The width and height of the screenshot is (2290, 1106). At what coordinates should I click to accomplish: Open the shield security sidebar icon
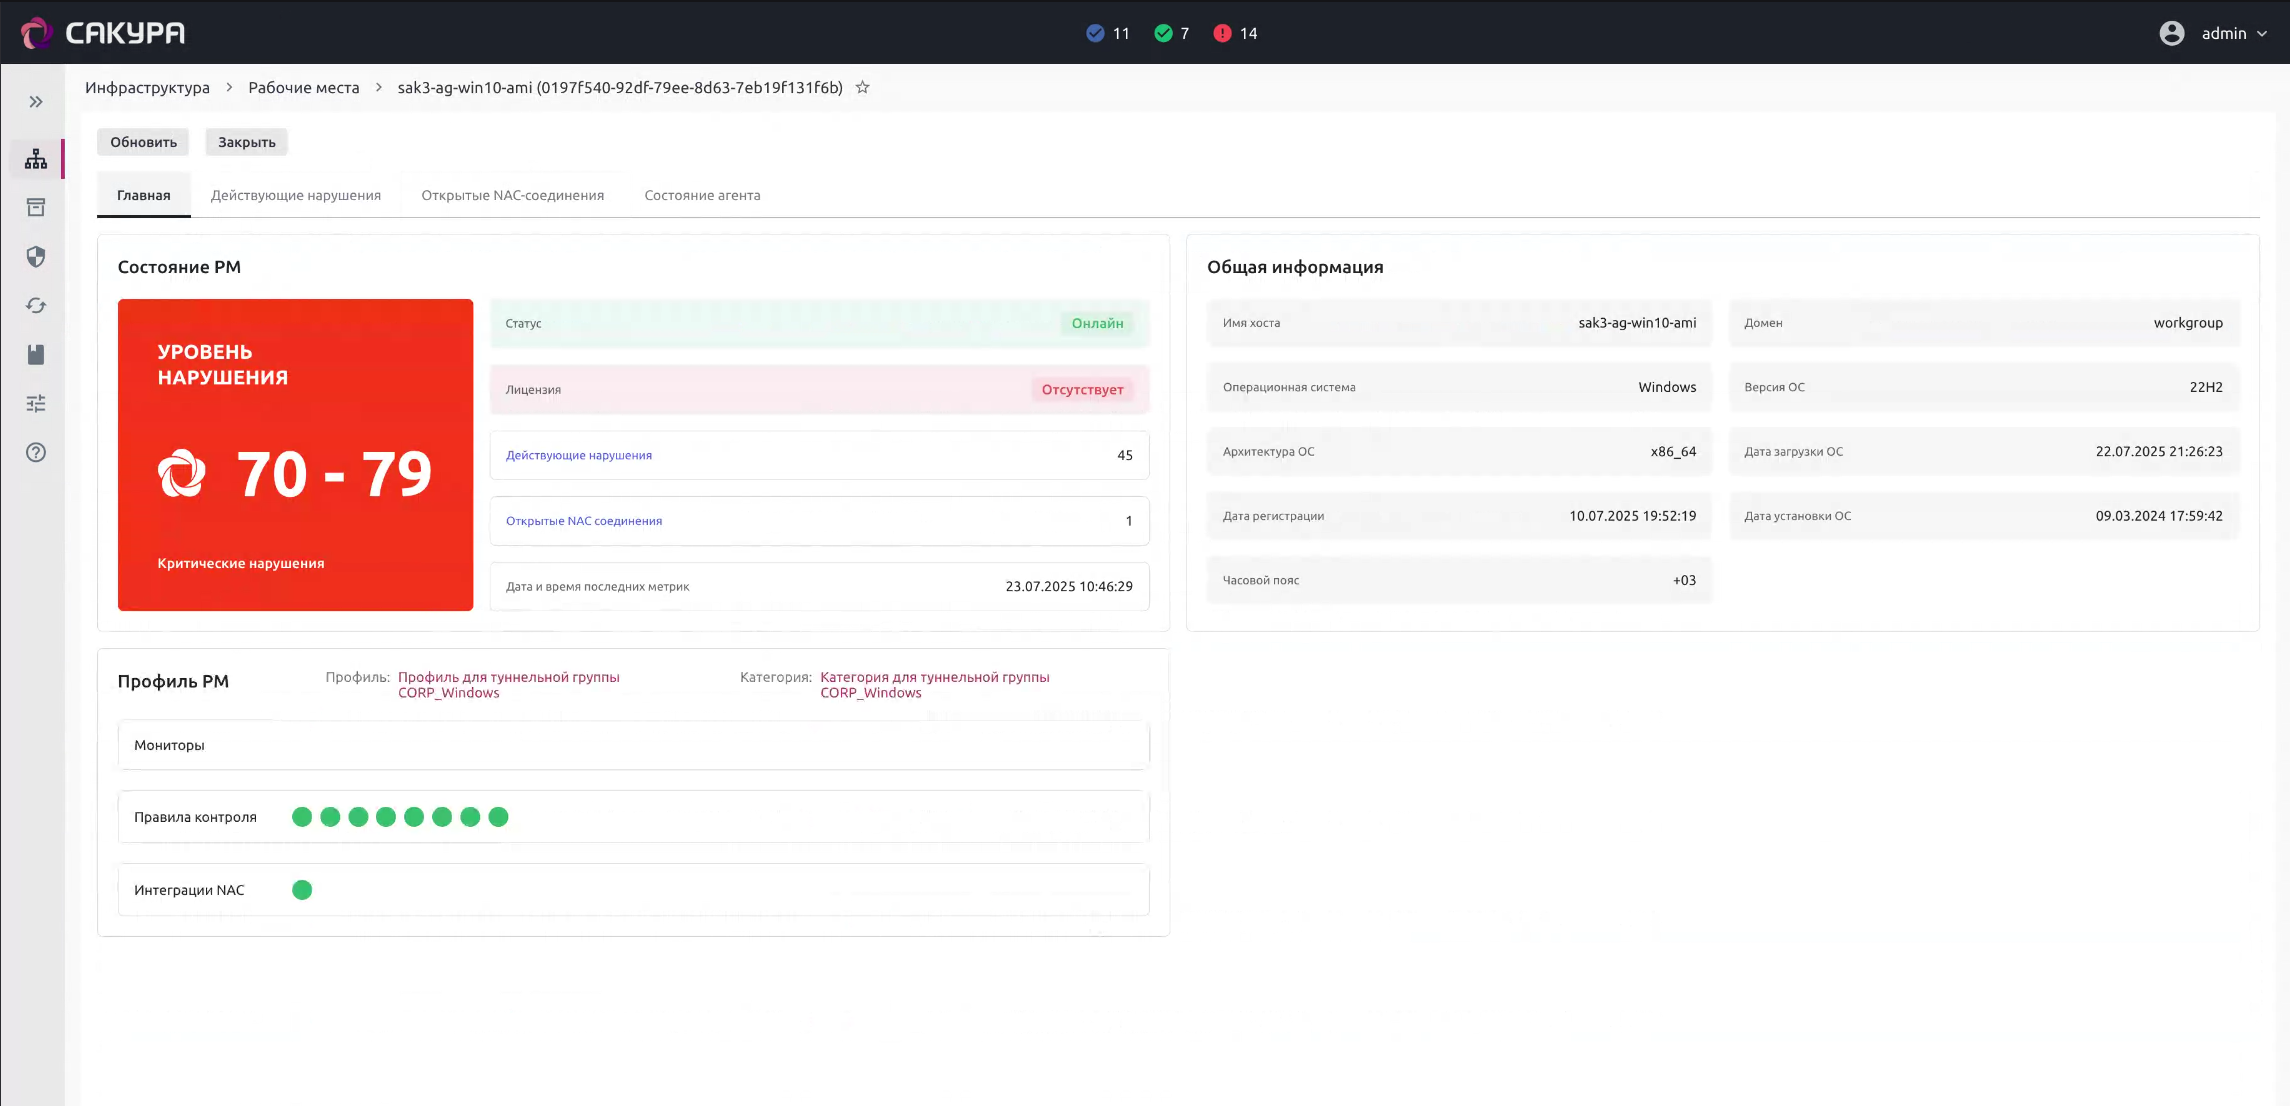[36, 257]
